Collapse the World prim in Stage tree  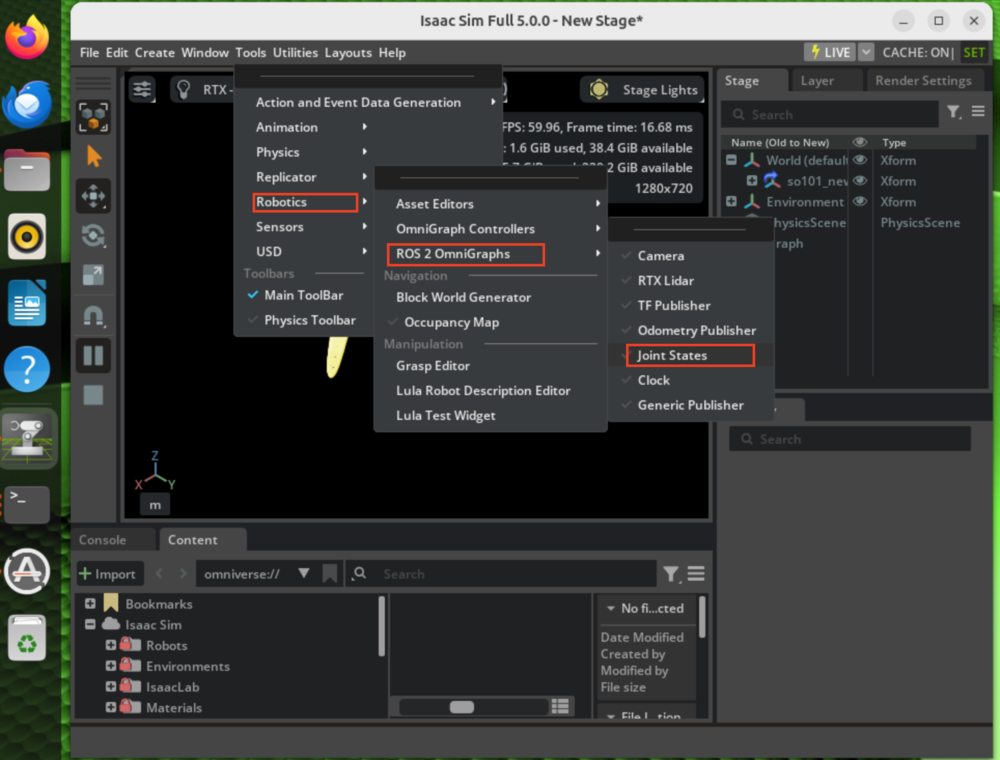coord(731,160)
